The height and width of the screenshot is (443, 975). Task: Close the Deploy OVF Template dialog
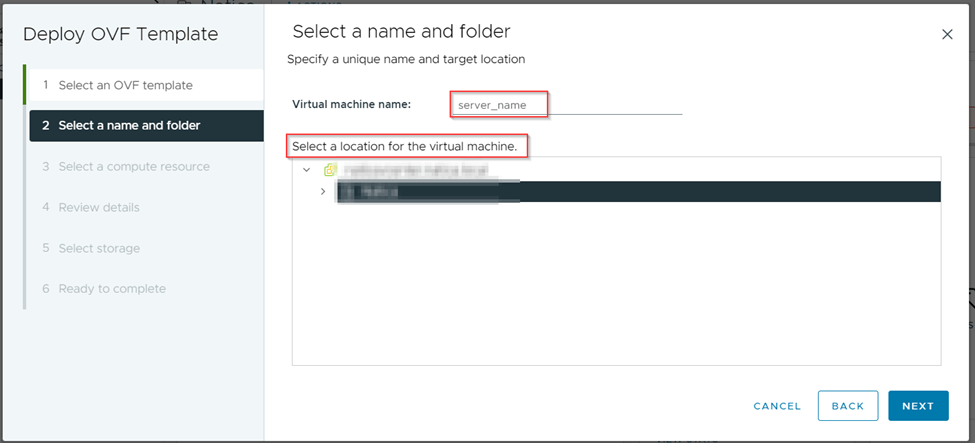[947, 35]
